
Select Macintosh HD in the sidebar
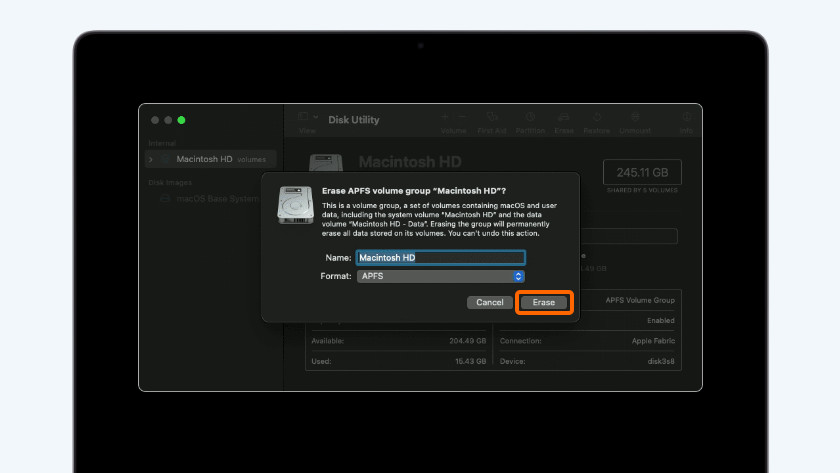tap(205, 159)
